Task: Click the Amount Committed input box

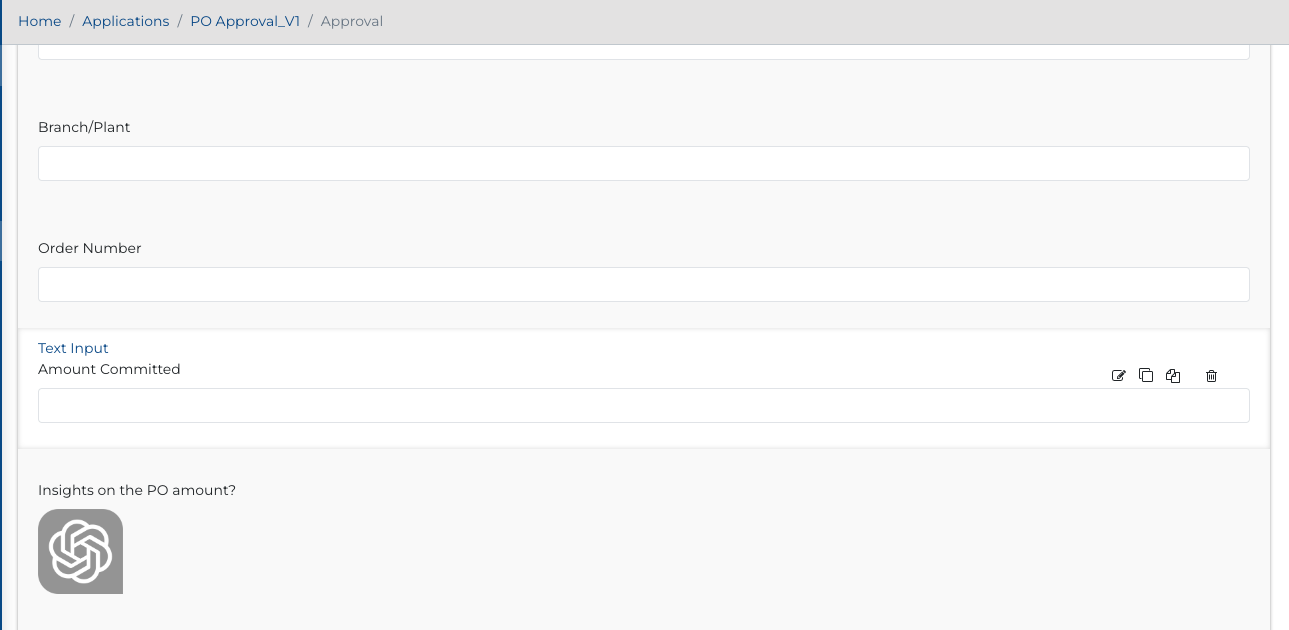Action: (x=643, y=405)
